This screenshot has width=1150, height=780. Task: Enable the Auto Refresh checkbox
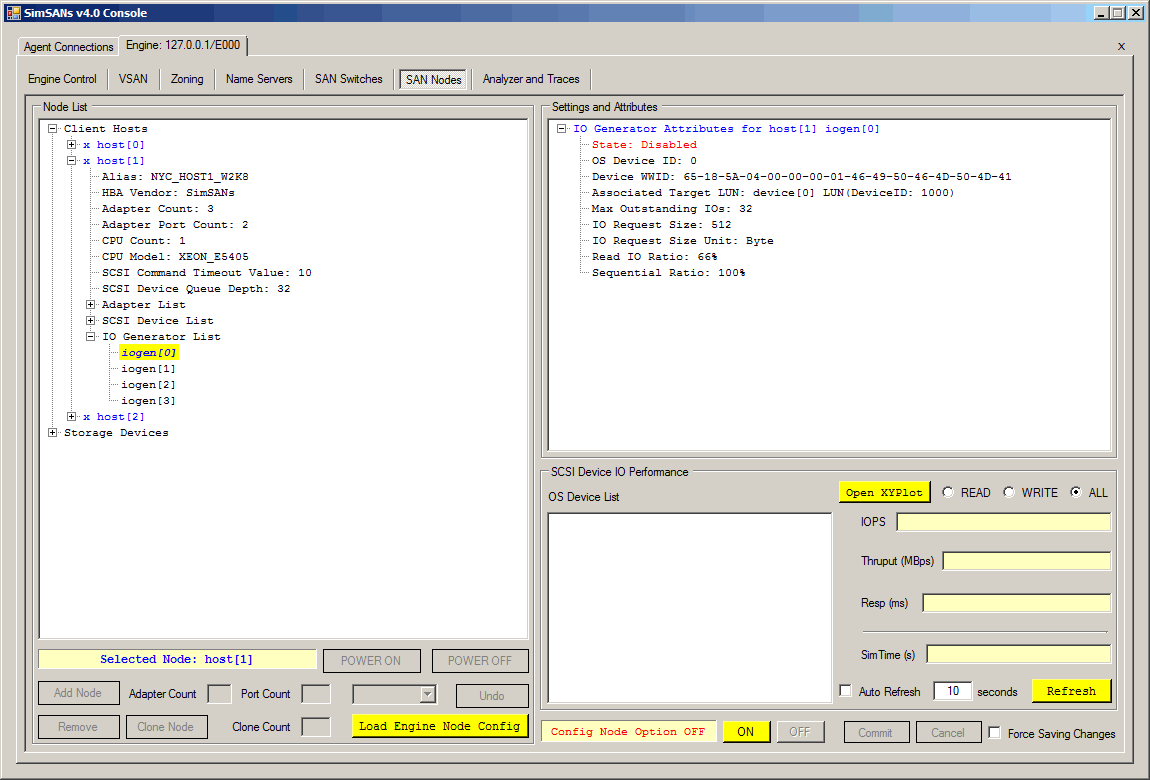[x=846, y=691]
